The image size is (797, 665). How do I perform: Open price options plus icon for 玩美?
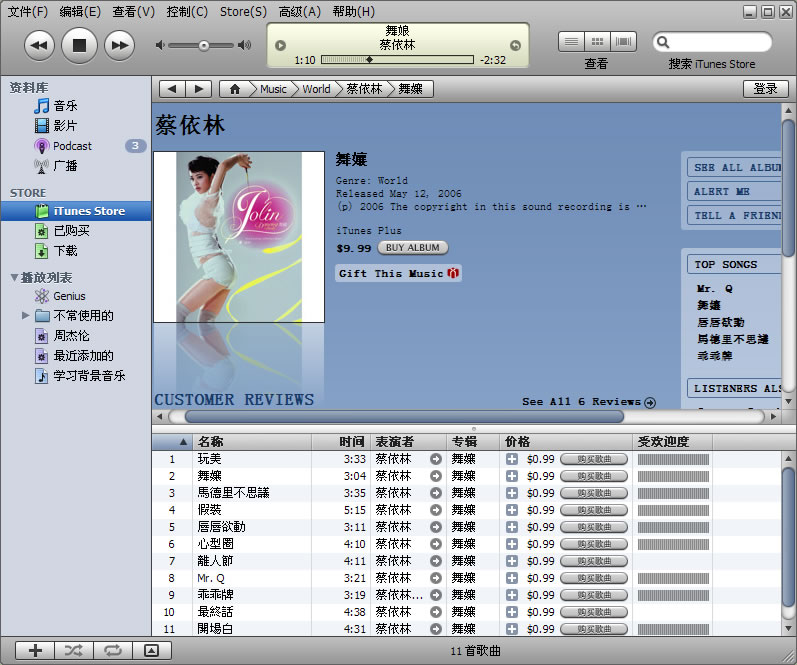pos(512,459)
